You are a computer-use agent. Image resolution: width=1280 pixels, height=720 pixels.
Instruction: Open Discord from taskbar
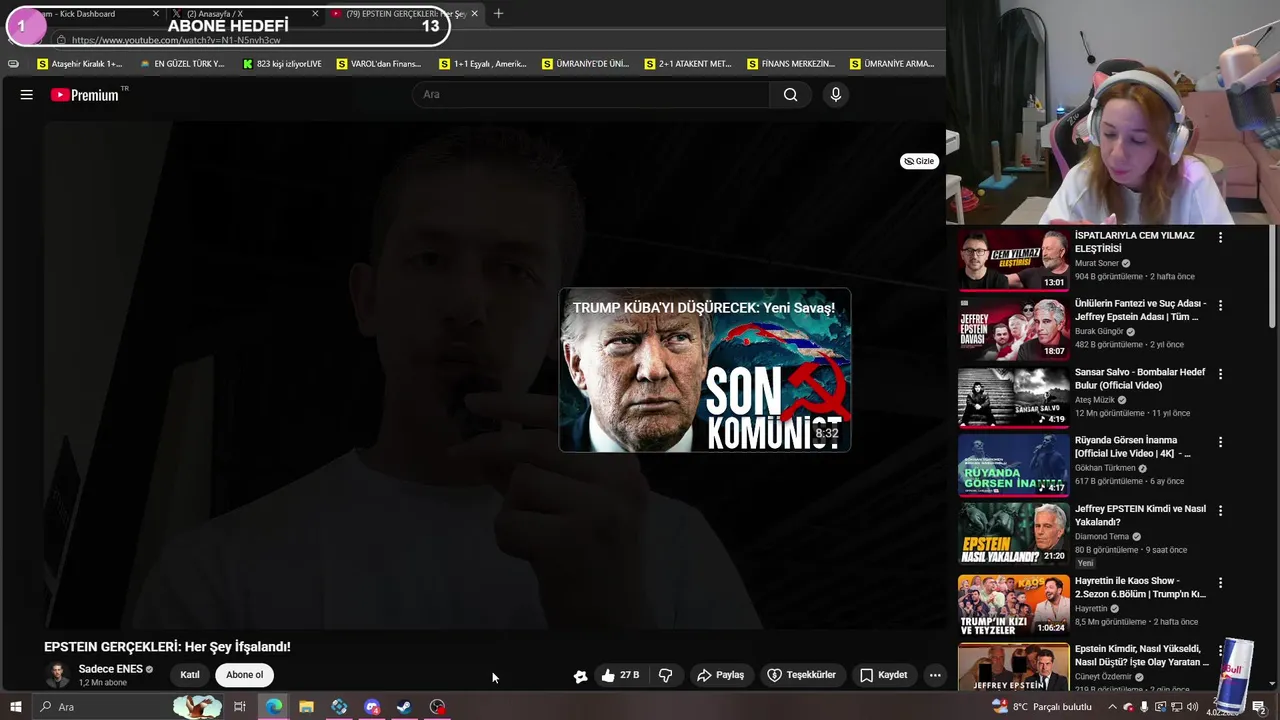[x=372, y=707]
